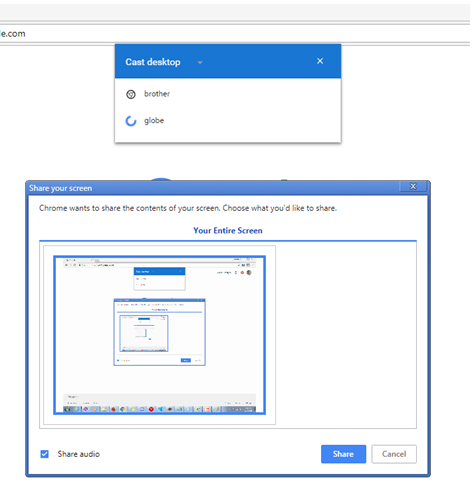This screenshot has width=475, height=484.
Task: Click the browser address bar
Action: pyautogui.click(x=235, y=34)
